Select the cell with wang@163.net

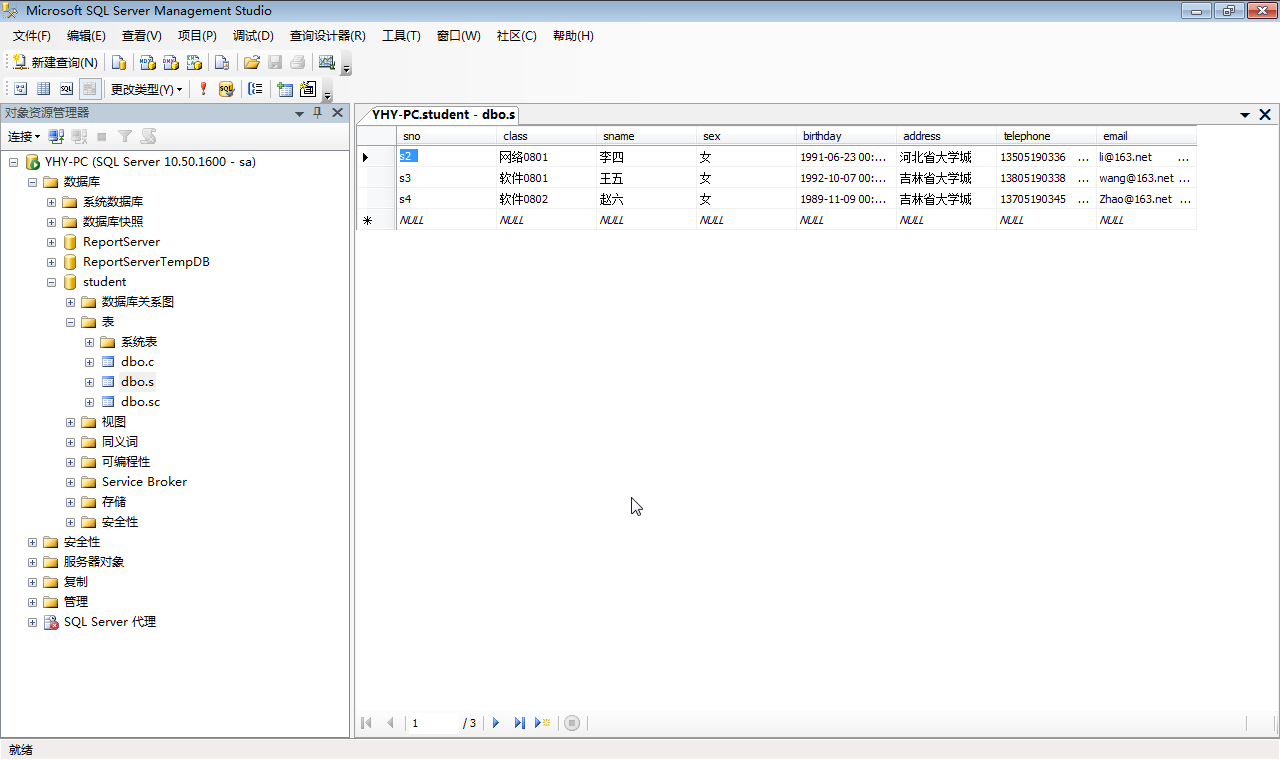click(x=1146, y=178)
